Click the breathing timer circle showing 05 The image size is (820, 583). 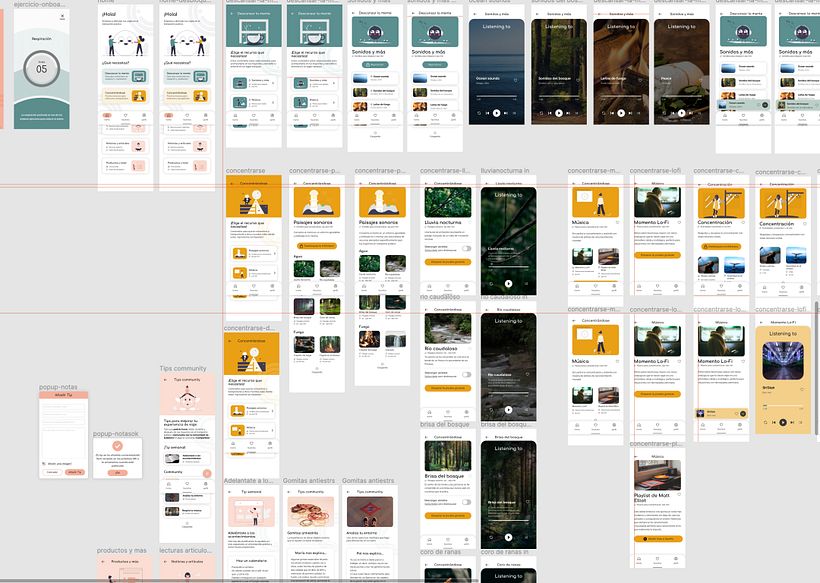click(41, 69)
